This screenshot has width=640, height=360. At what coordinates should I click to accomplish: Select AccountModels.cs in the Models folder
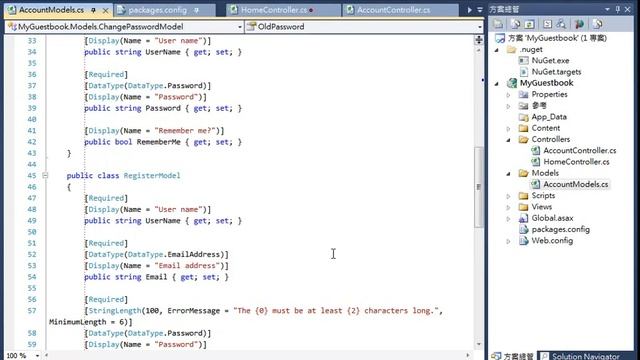[576, 184]
